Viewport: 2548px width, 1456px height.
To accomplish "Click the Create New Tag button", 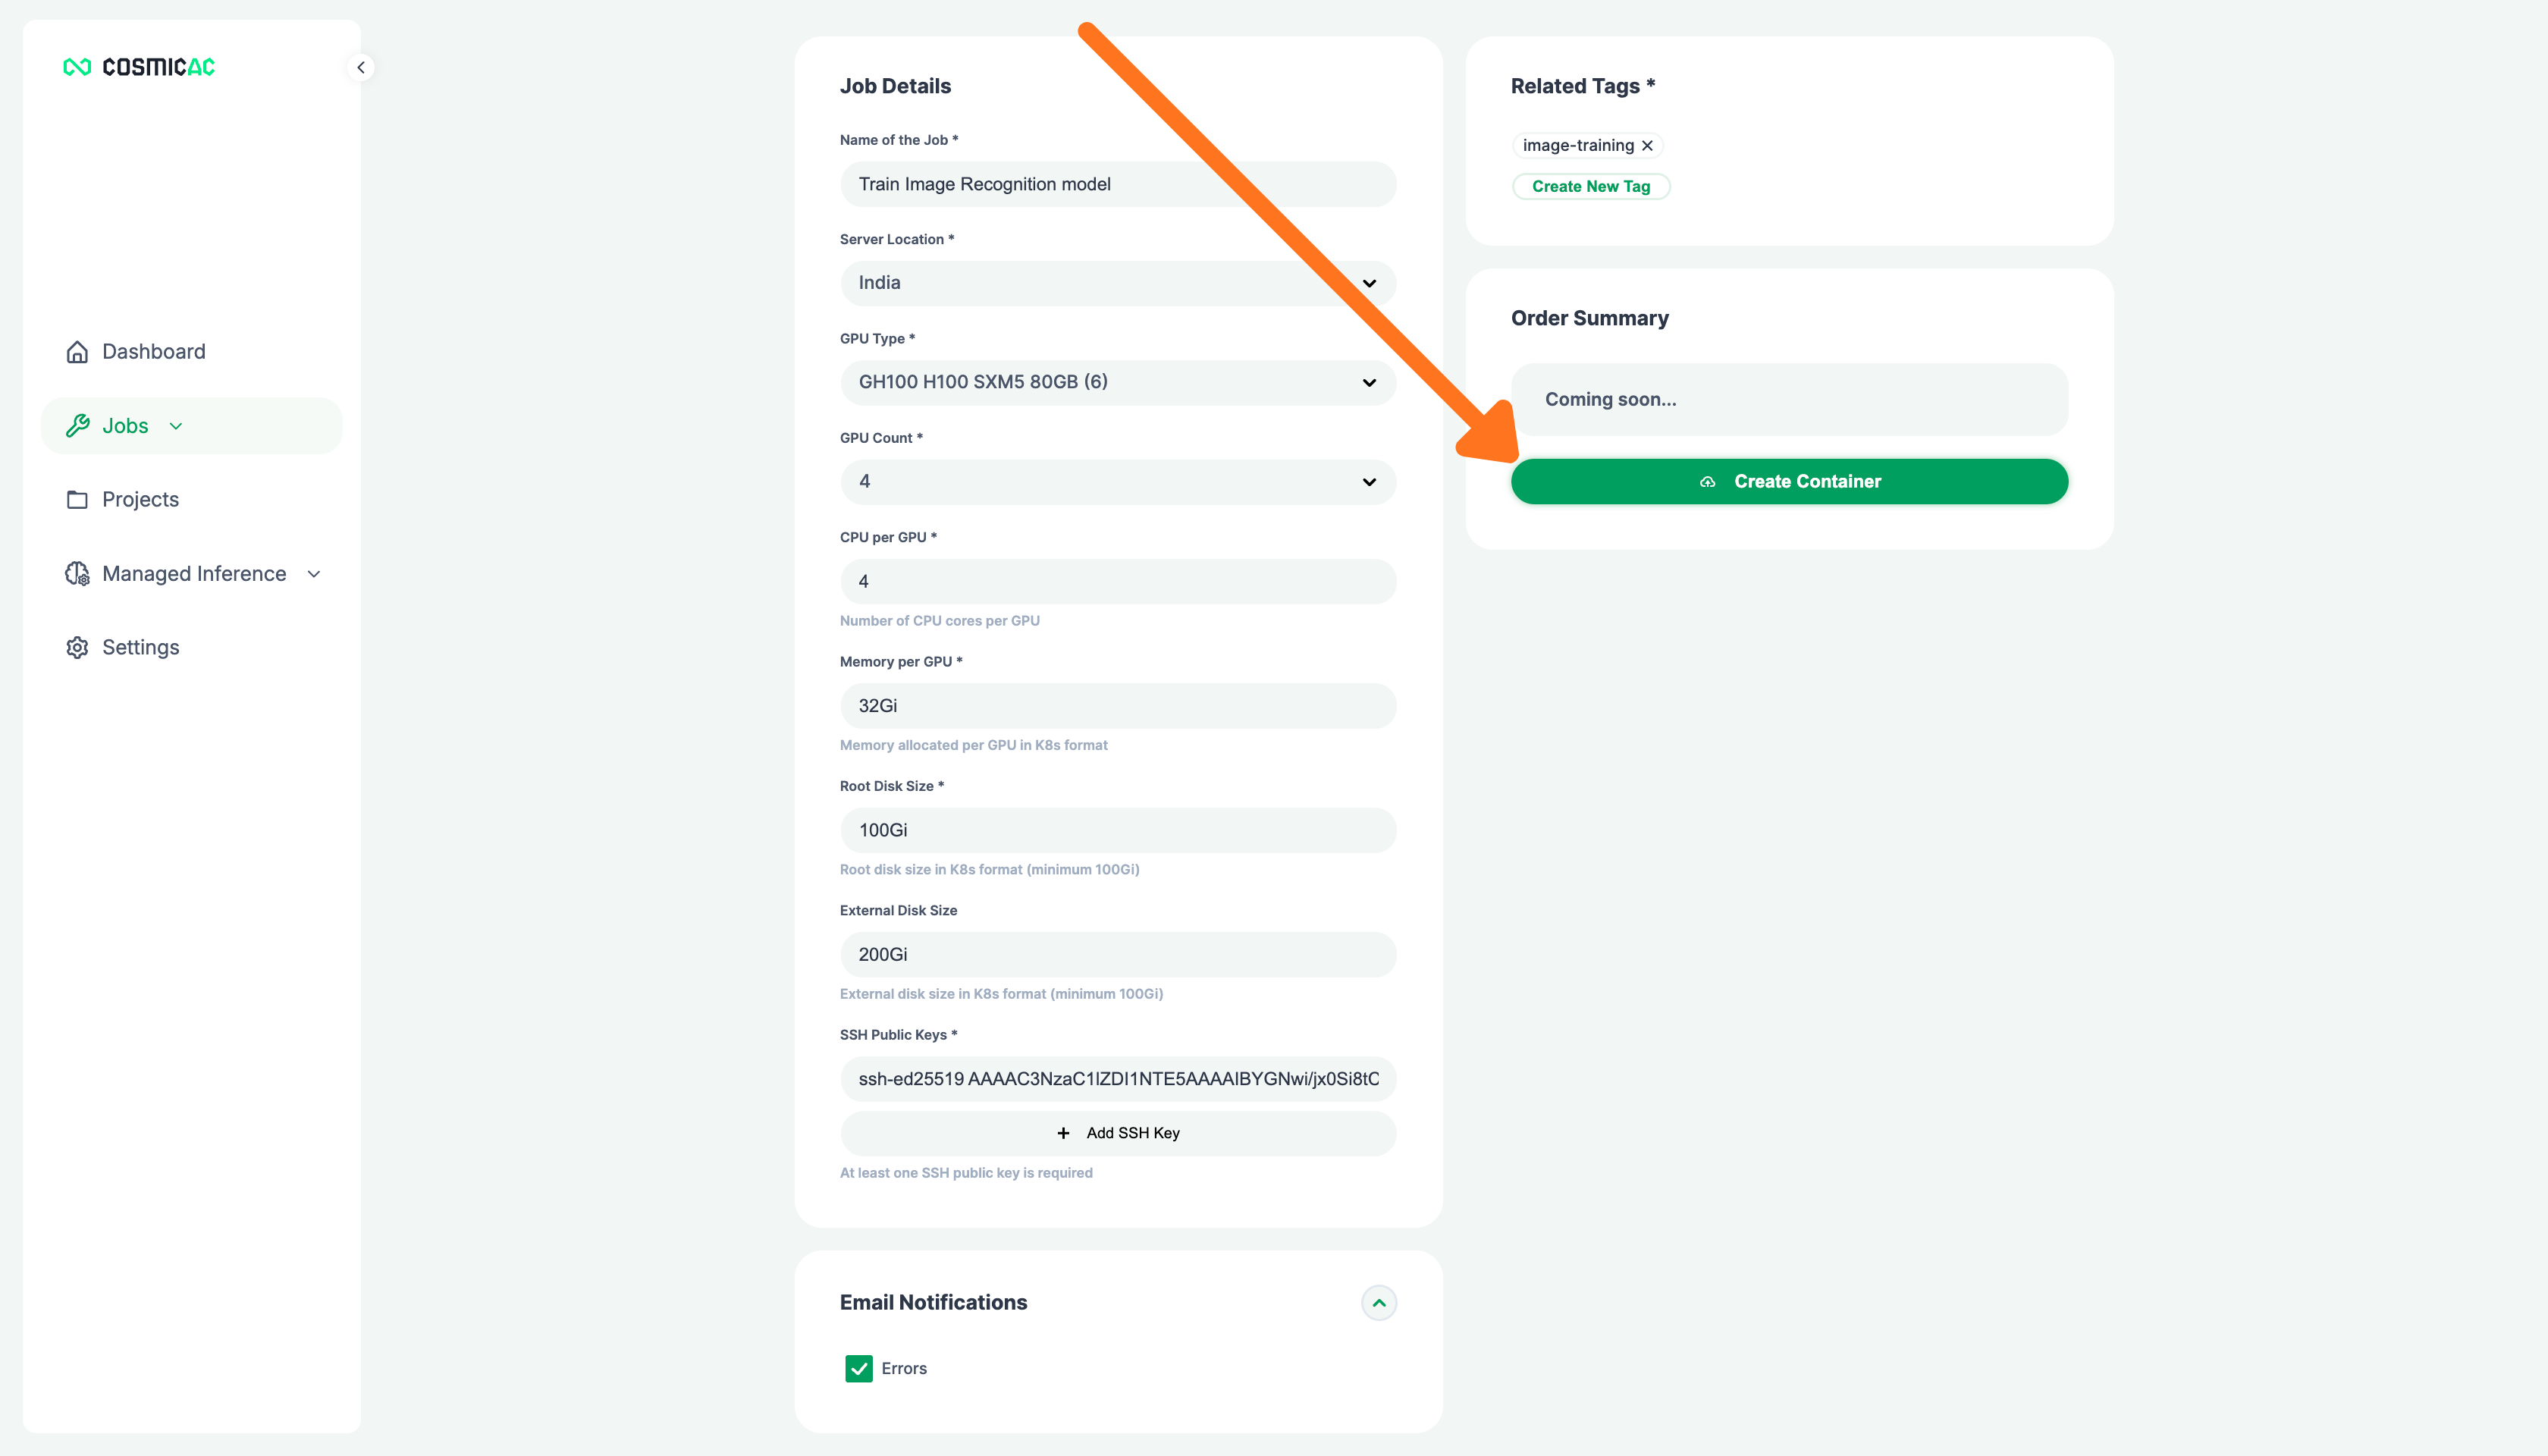I will pos(1591,187).
